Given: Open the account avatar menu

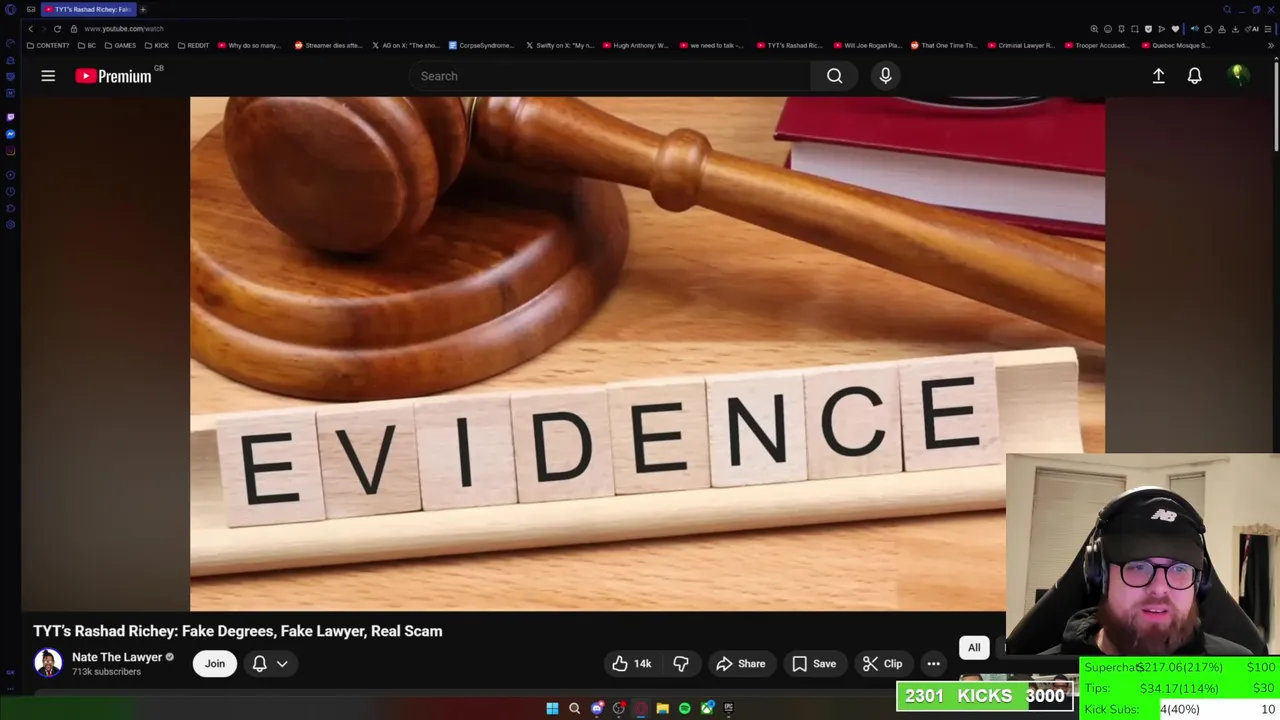Looking at the screenshot, I should (1238, 75).
